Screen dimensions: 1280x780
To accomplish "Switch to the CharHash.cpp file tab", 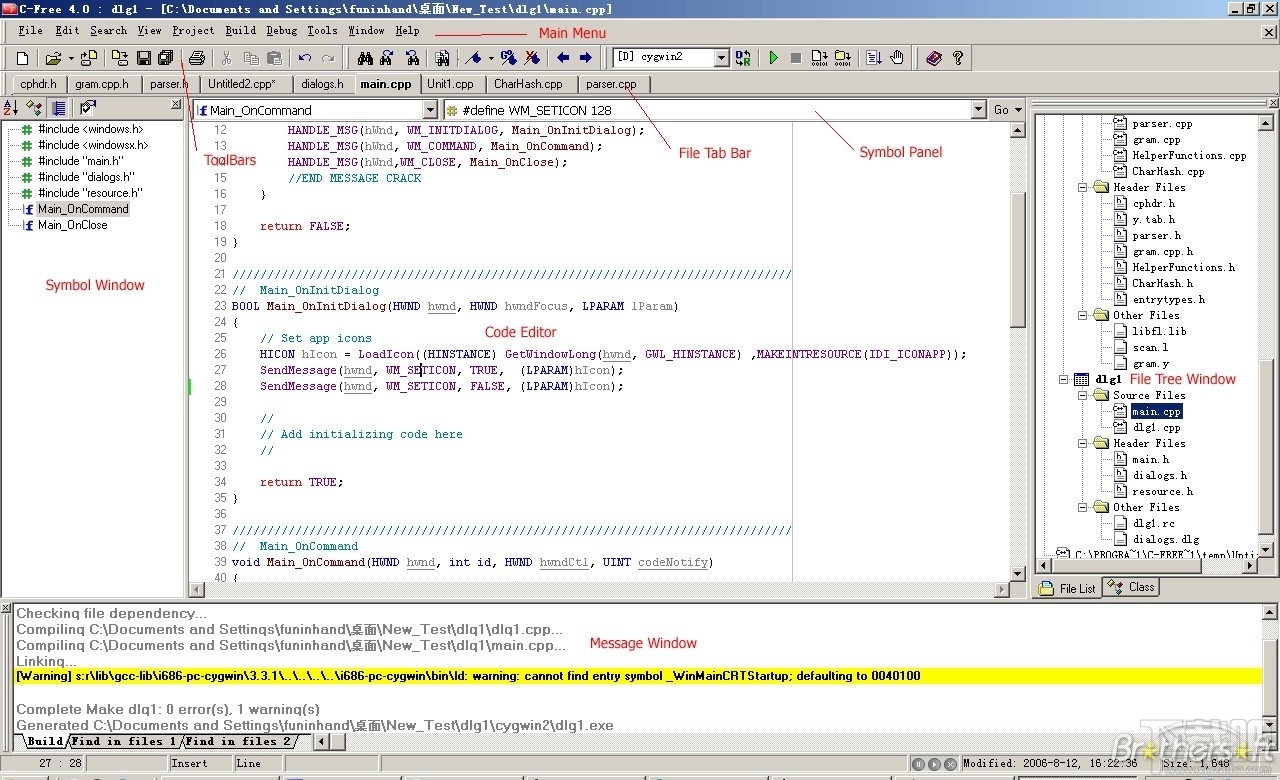I will tap(527, 84).
